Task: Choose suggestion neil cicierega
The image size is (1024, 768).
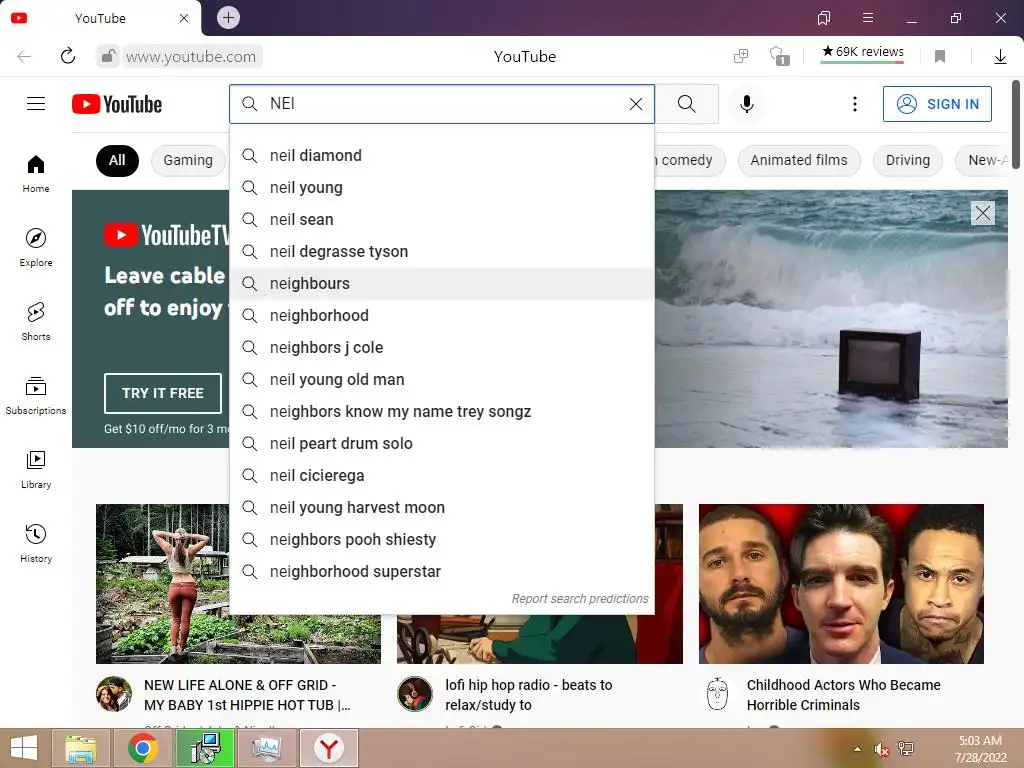Action: click(442, 475)
